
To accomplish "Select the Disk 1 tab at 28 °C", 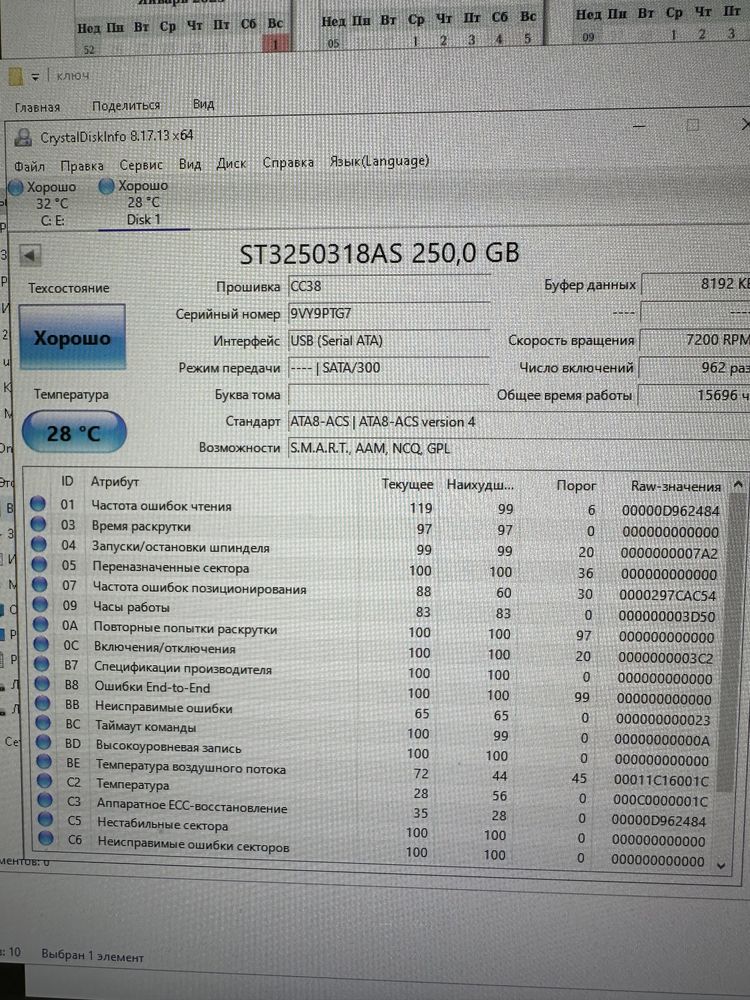I will (x=143, y=202).
